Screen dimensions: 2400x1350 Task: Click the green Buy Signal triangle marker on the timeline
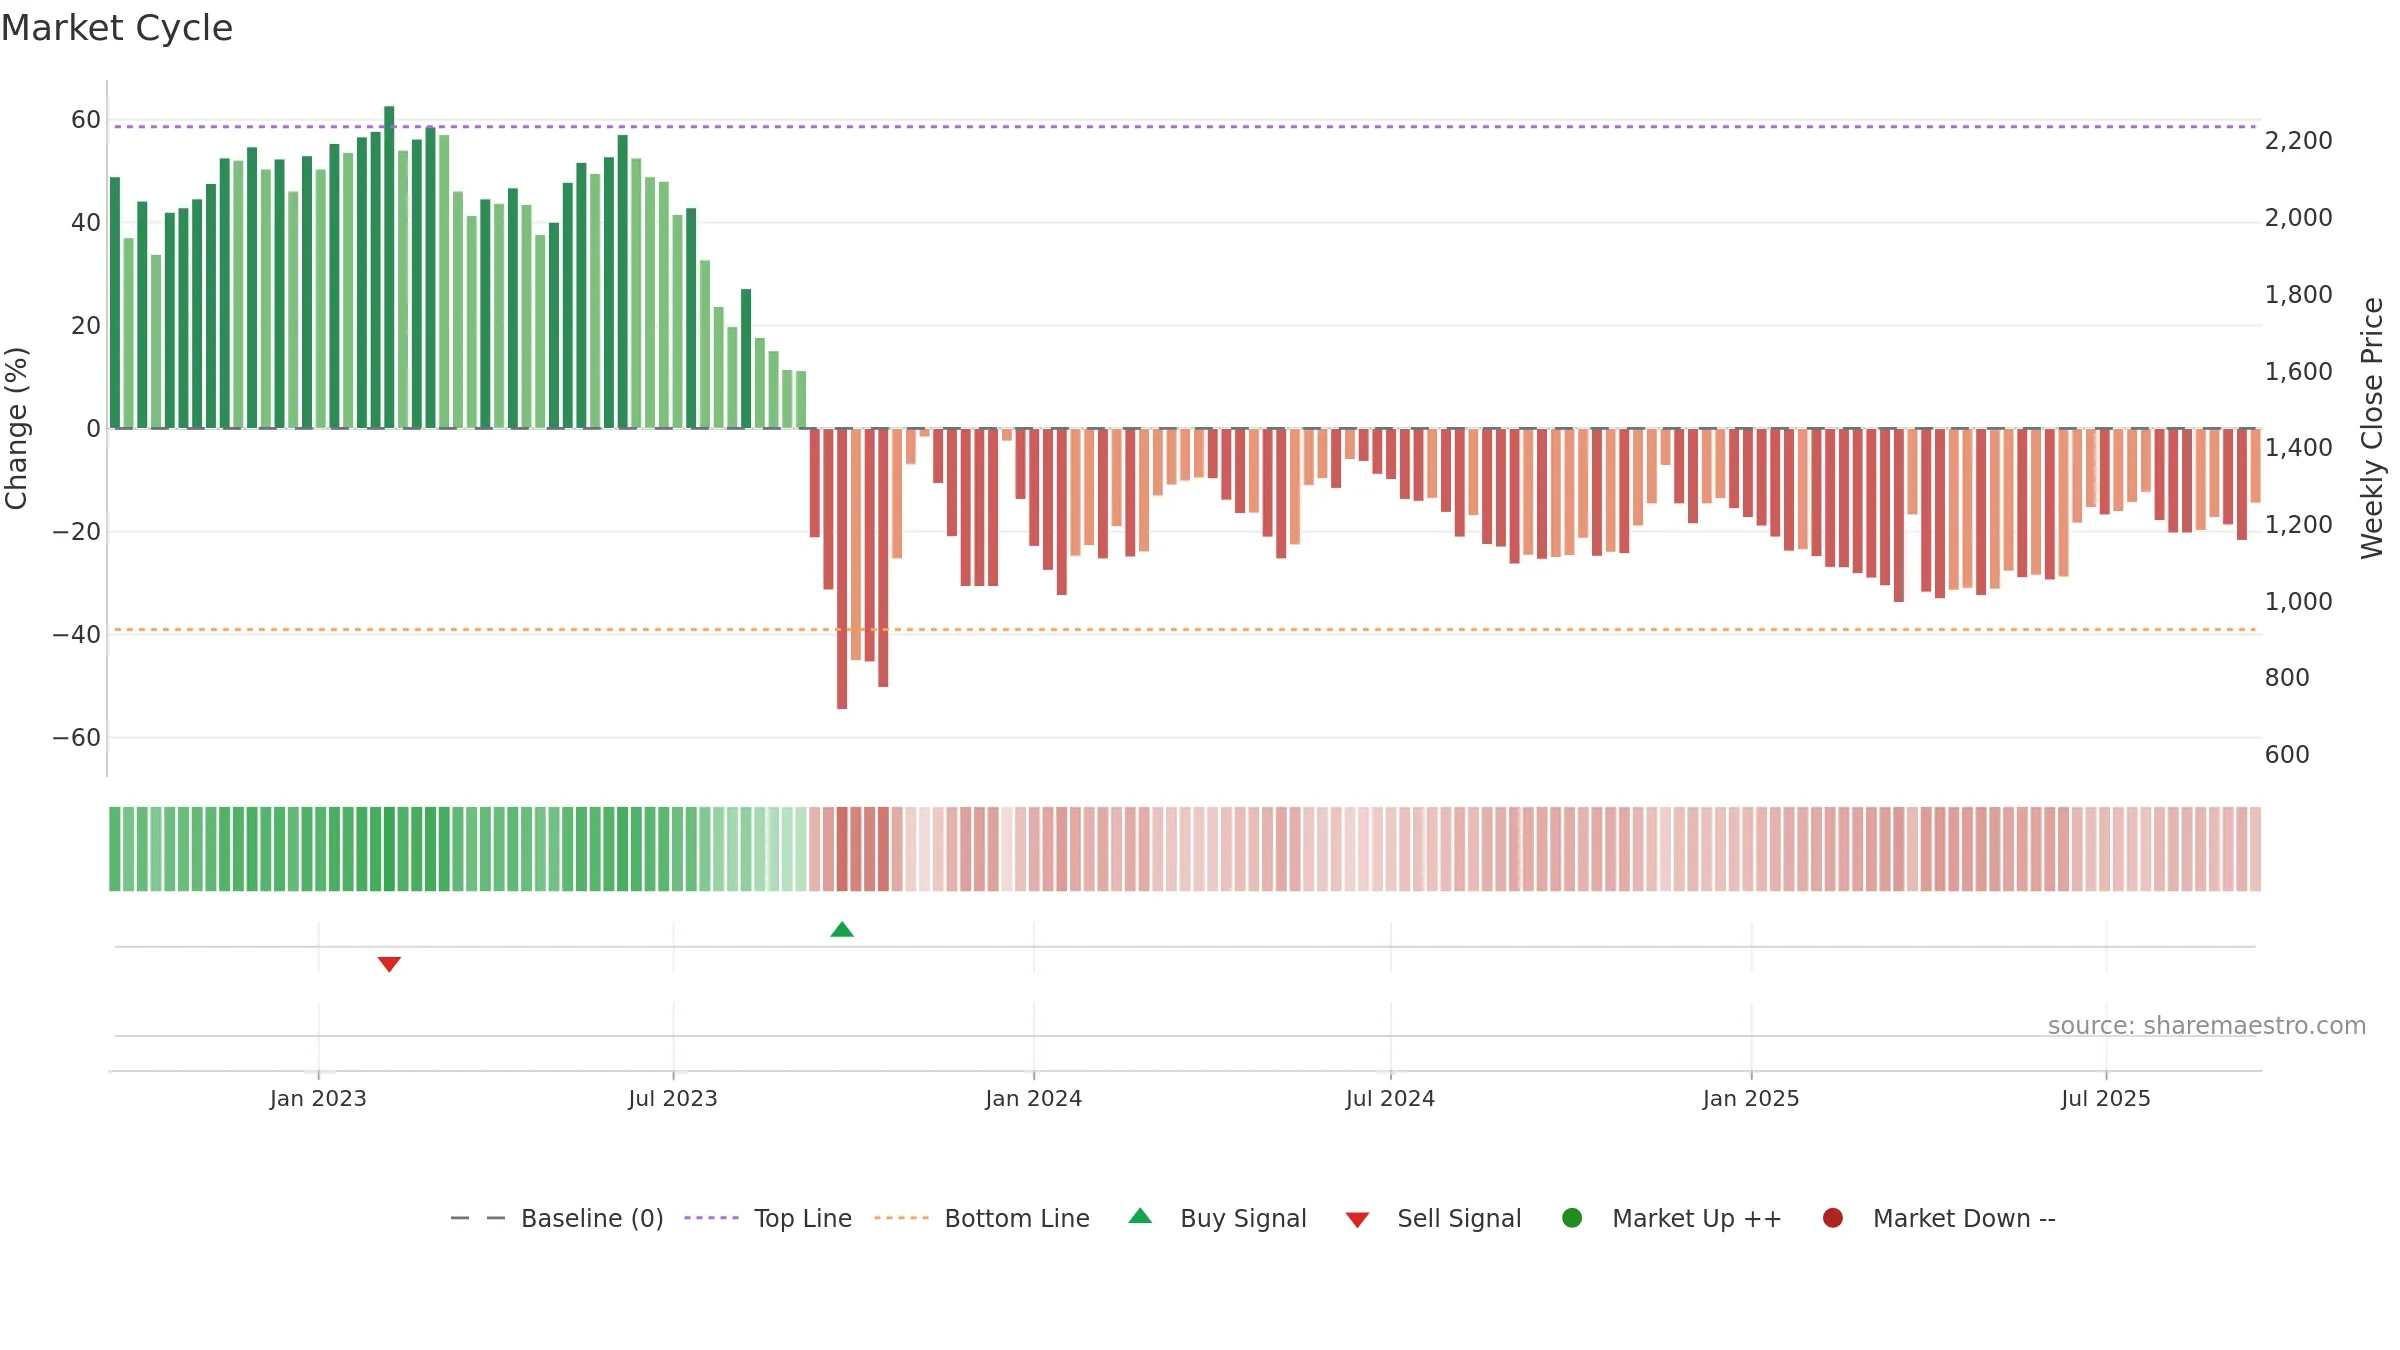pos(842,930)
